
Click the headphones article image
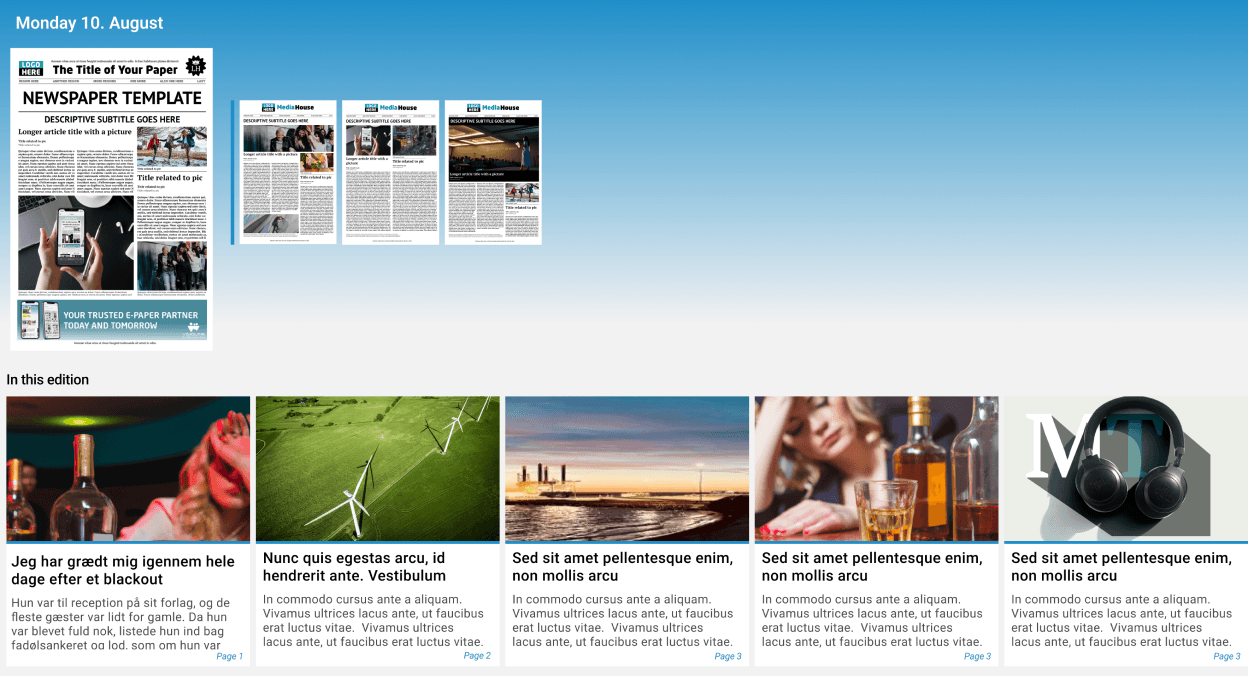tap(1126, 469)
